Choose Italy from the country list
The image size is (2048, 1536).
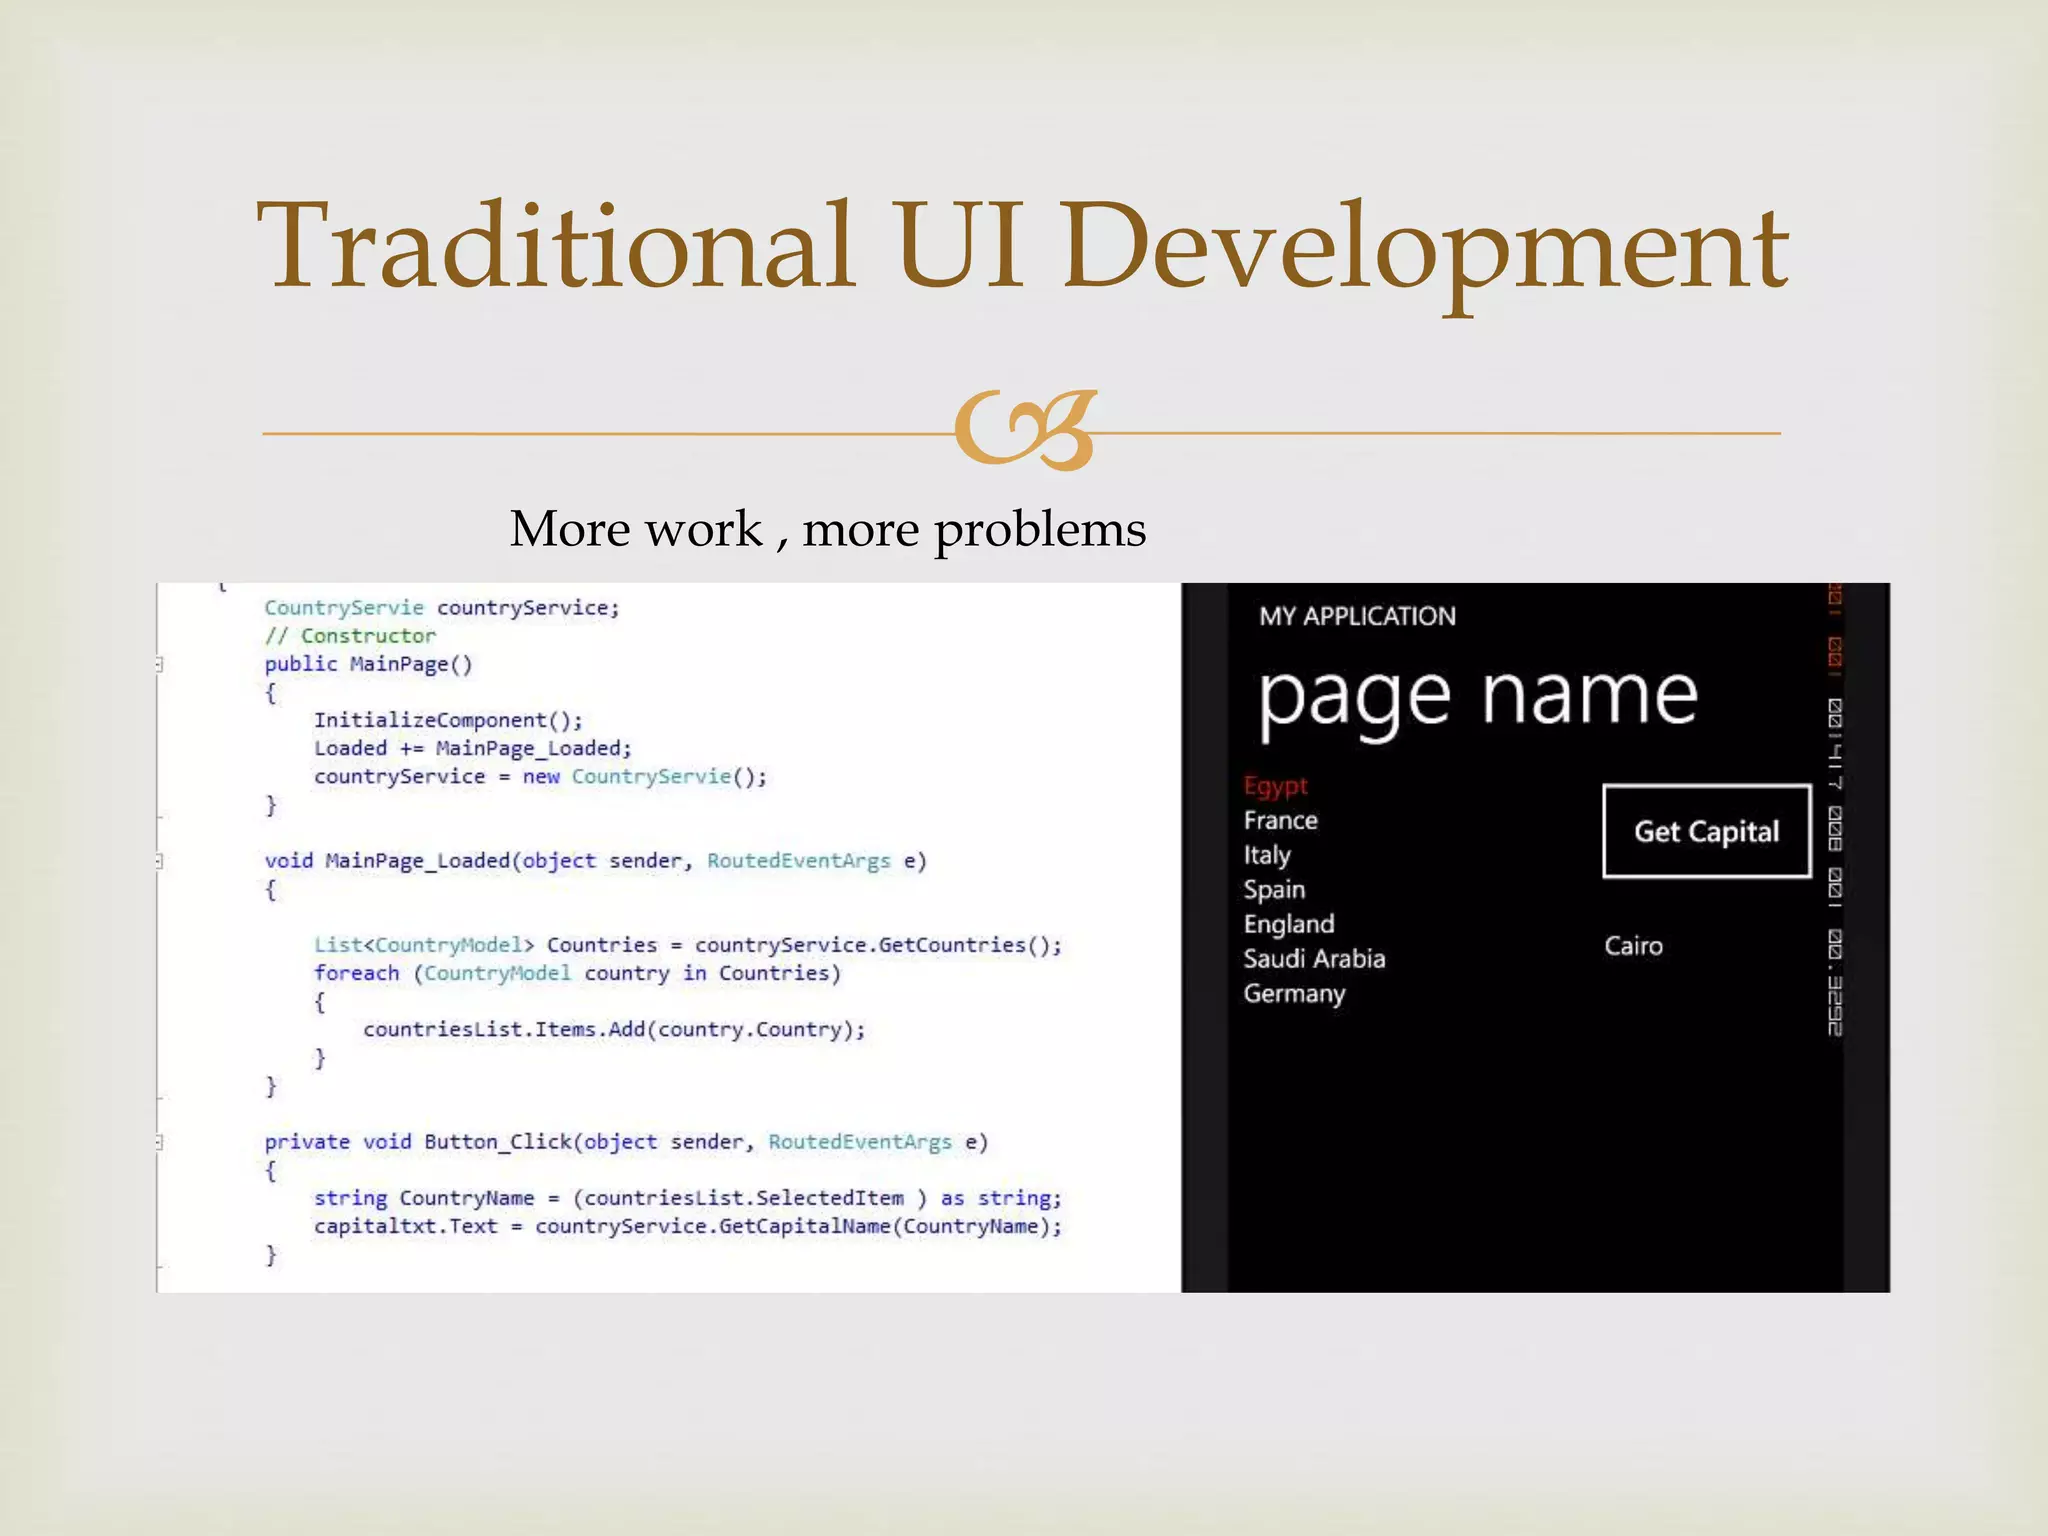[1267, 856]
